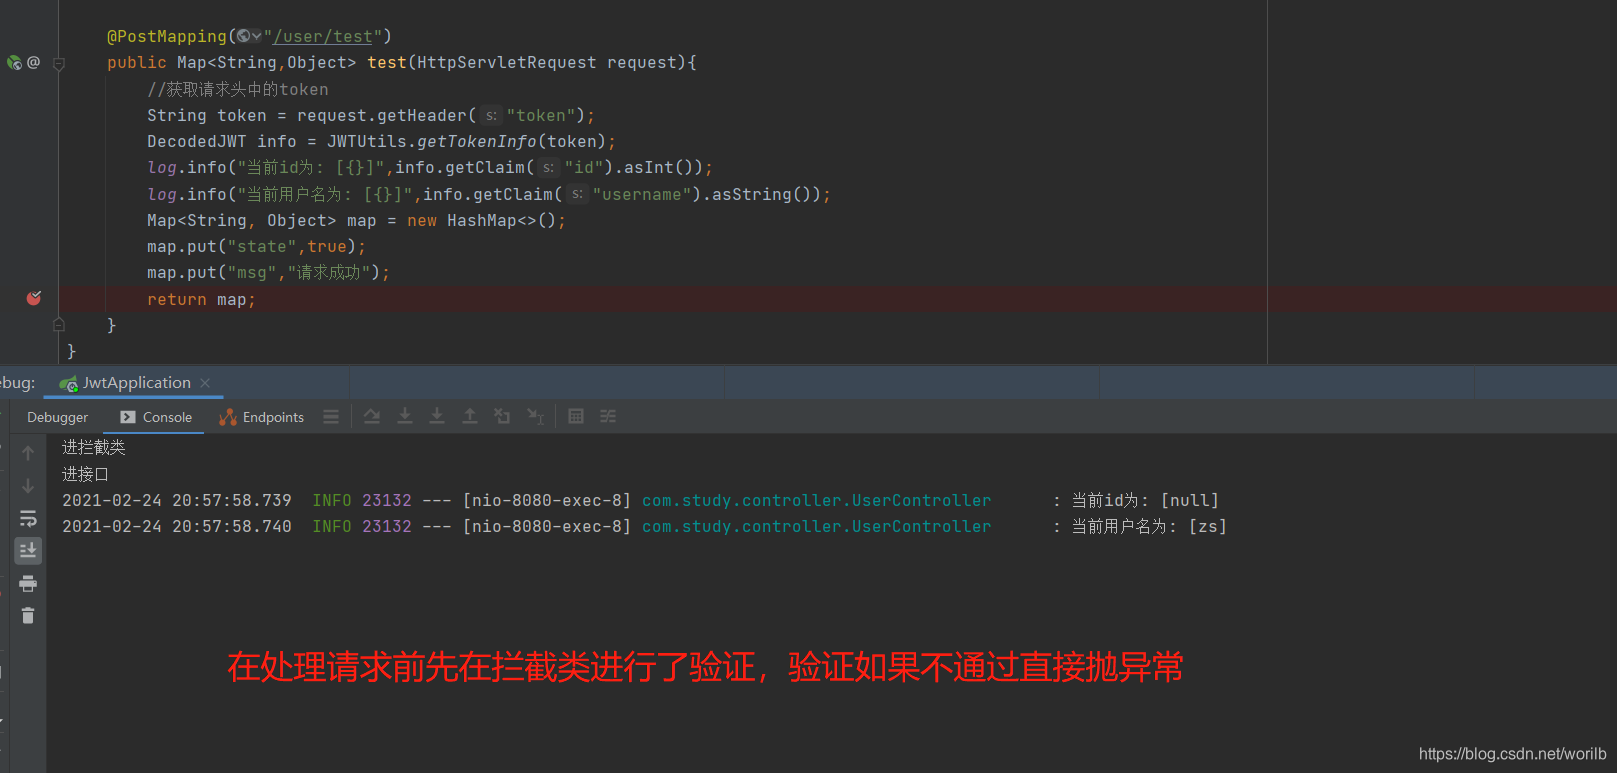Screen dimensions: 1617x773
Task: Click the Trace Current Stream Chain icon
Action: pos(608,417)
